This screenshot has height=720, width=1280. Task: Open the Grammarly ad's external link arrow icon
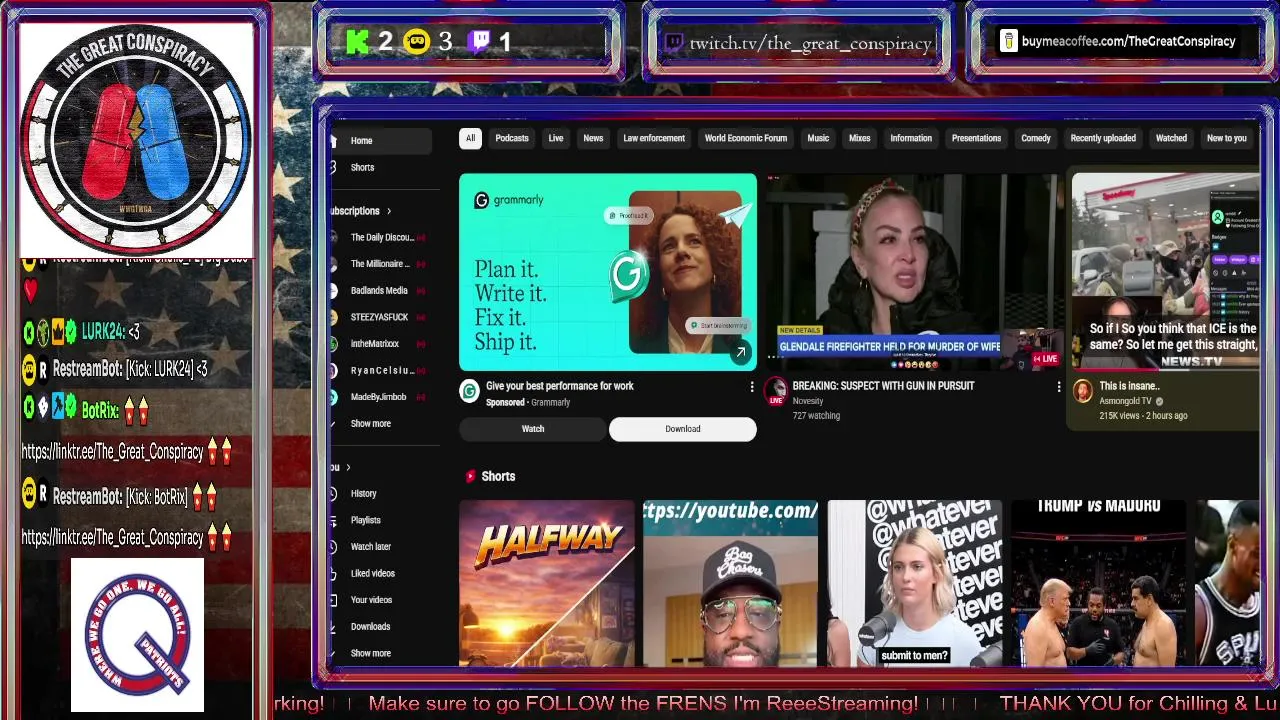(x=740, y=352)
